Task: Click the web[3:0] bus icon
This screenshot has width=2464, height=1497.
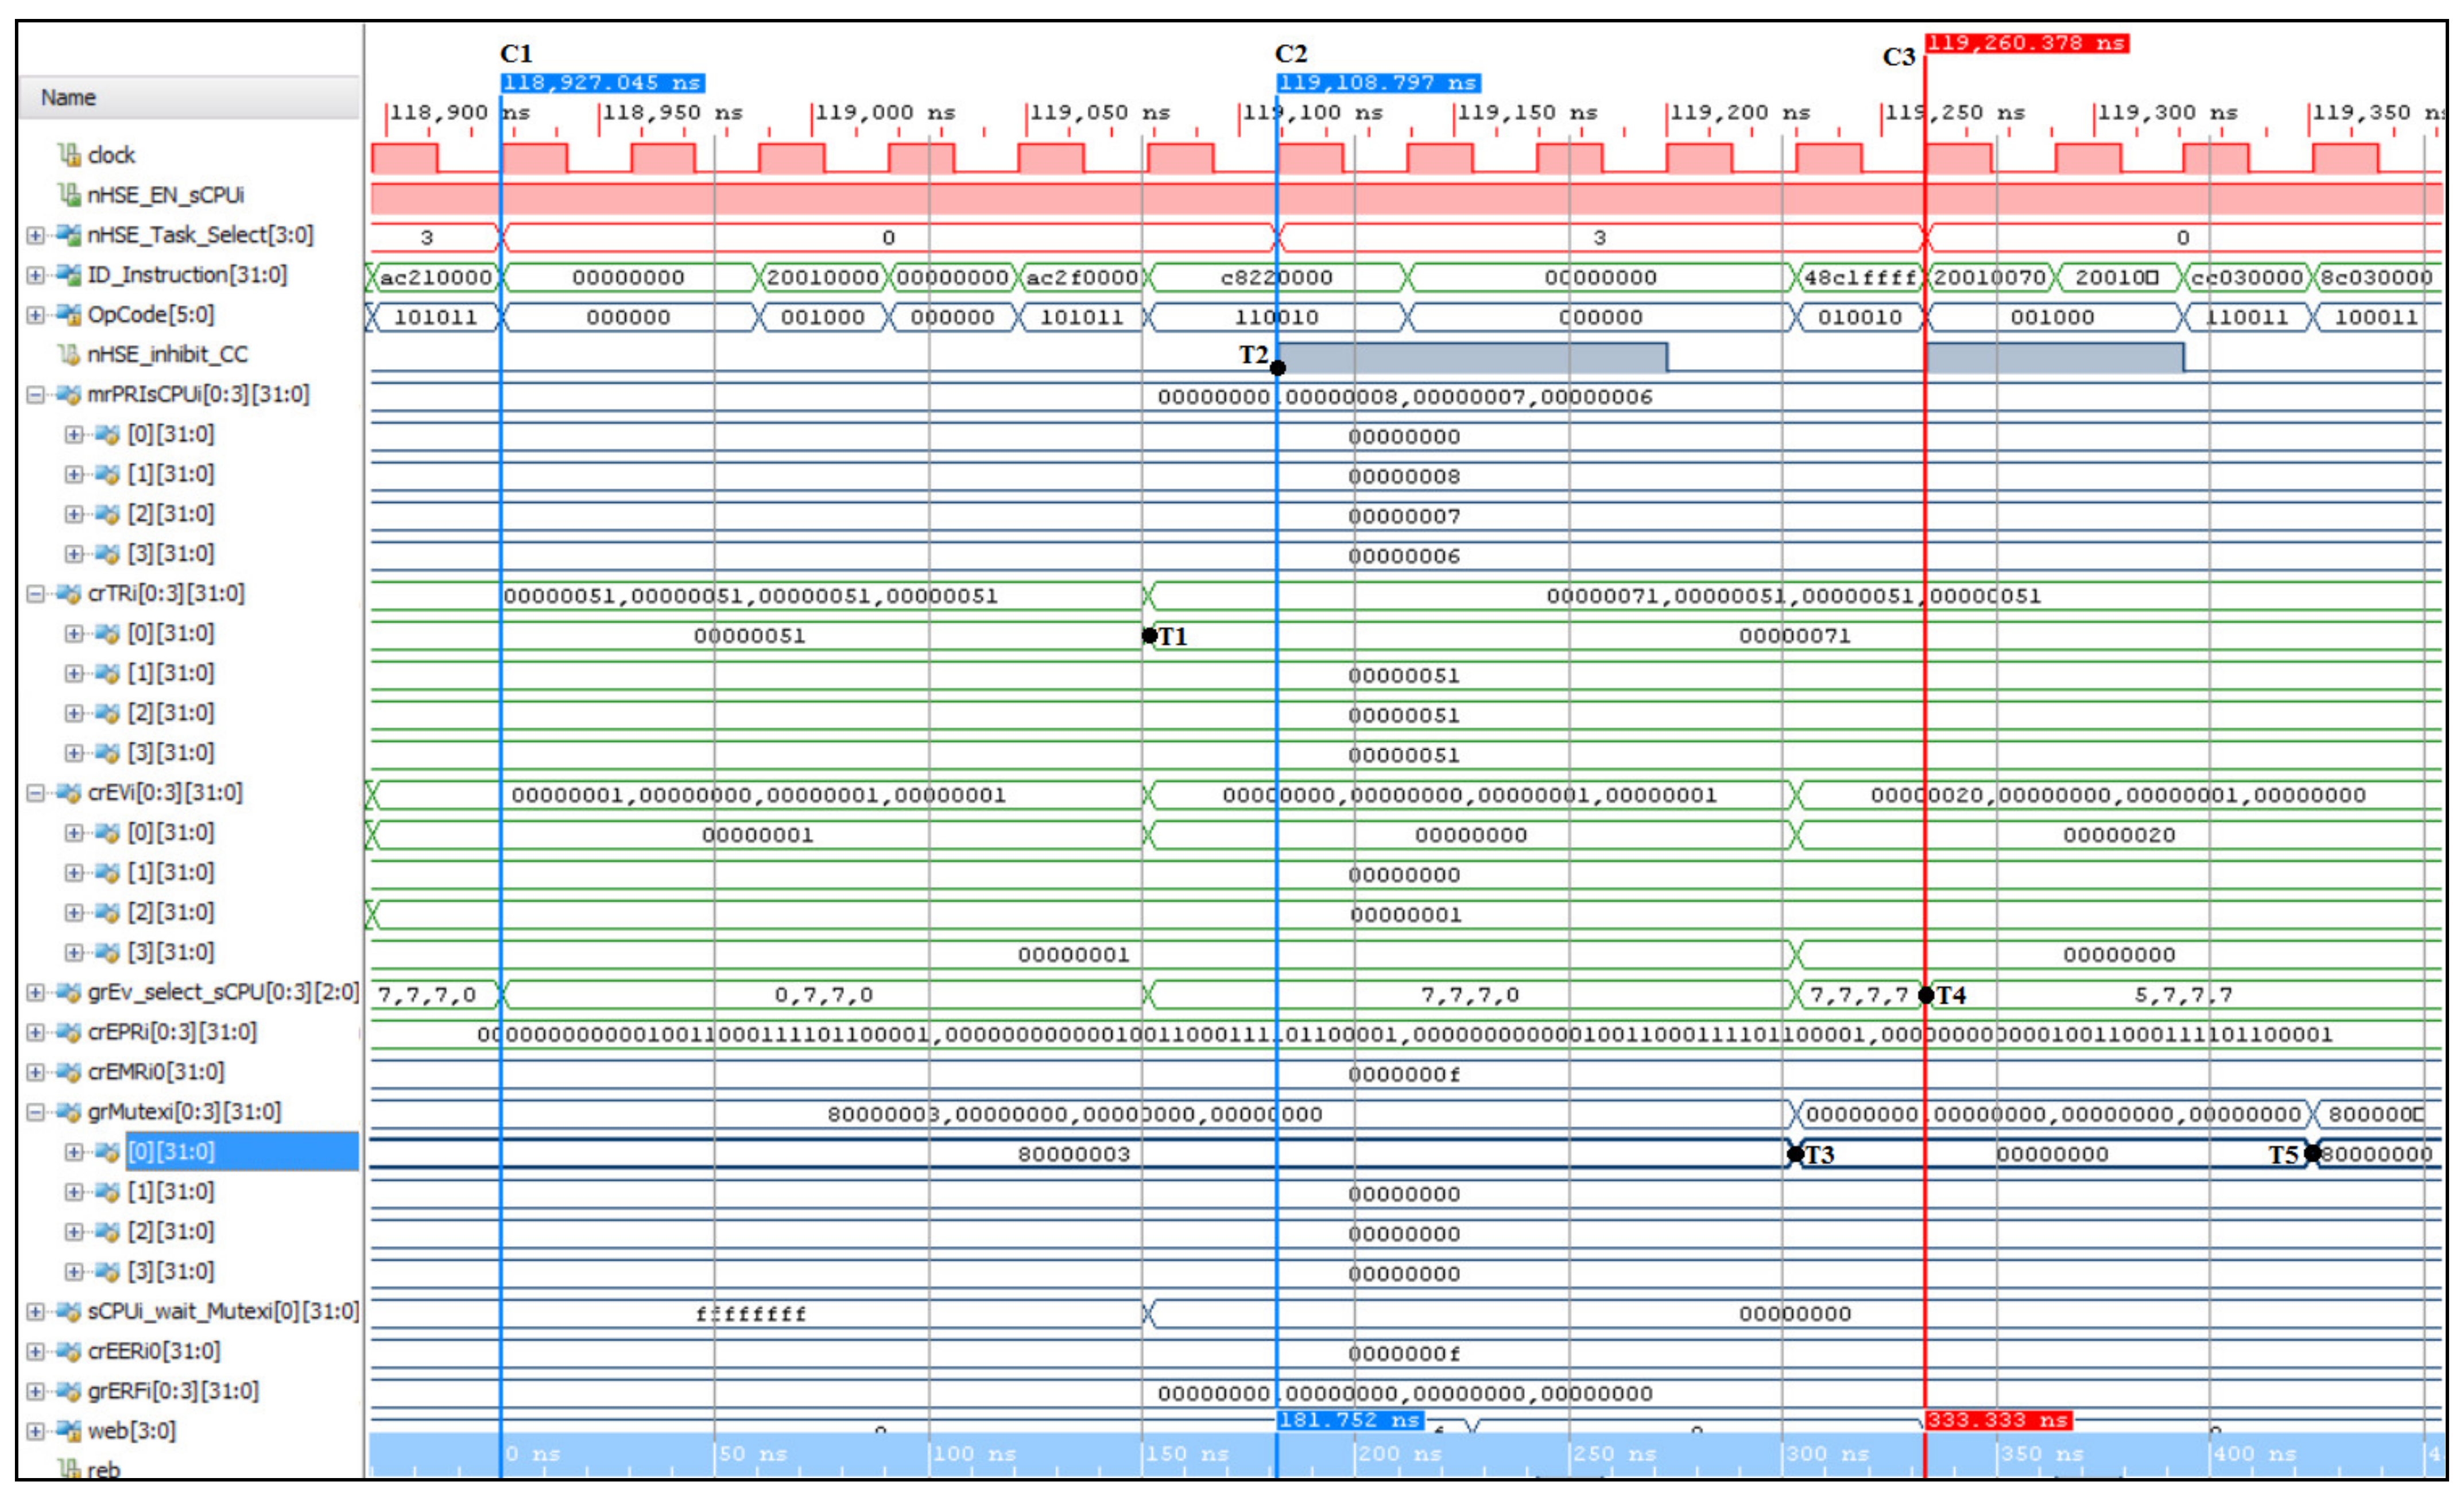Action: tap(69, 1431)
